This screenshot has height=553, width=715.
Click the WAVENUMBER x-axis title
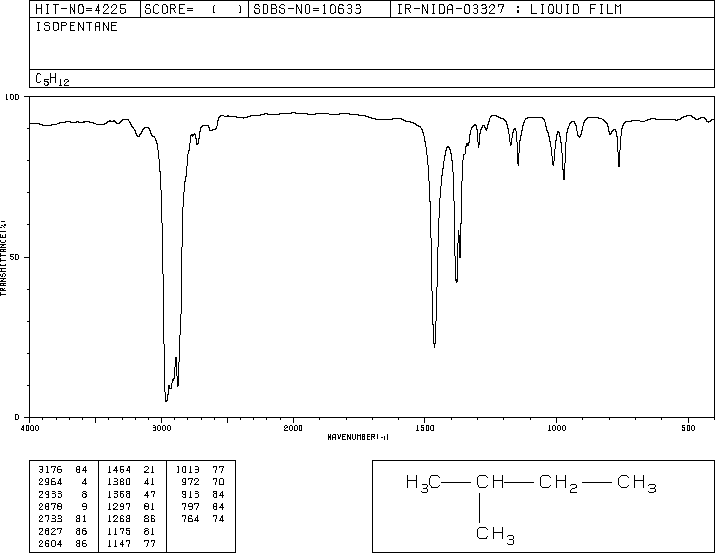tap(358, 437)
